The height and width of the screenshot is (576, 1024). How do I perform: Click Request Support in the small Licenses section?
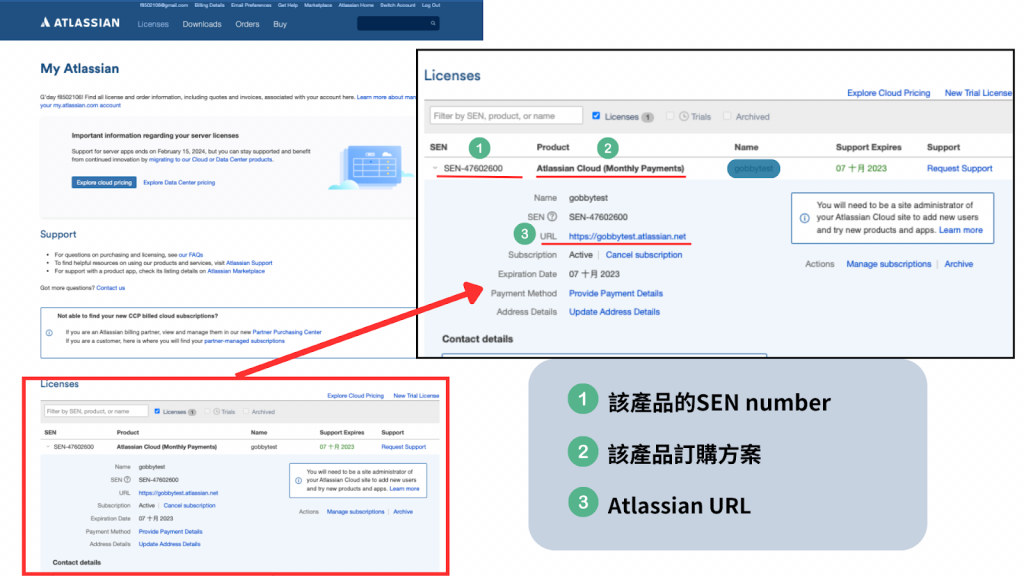pos(404,447)
